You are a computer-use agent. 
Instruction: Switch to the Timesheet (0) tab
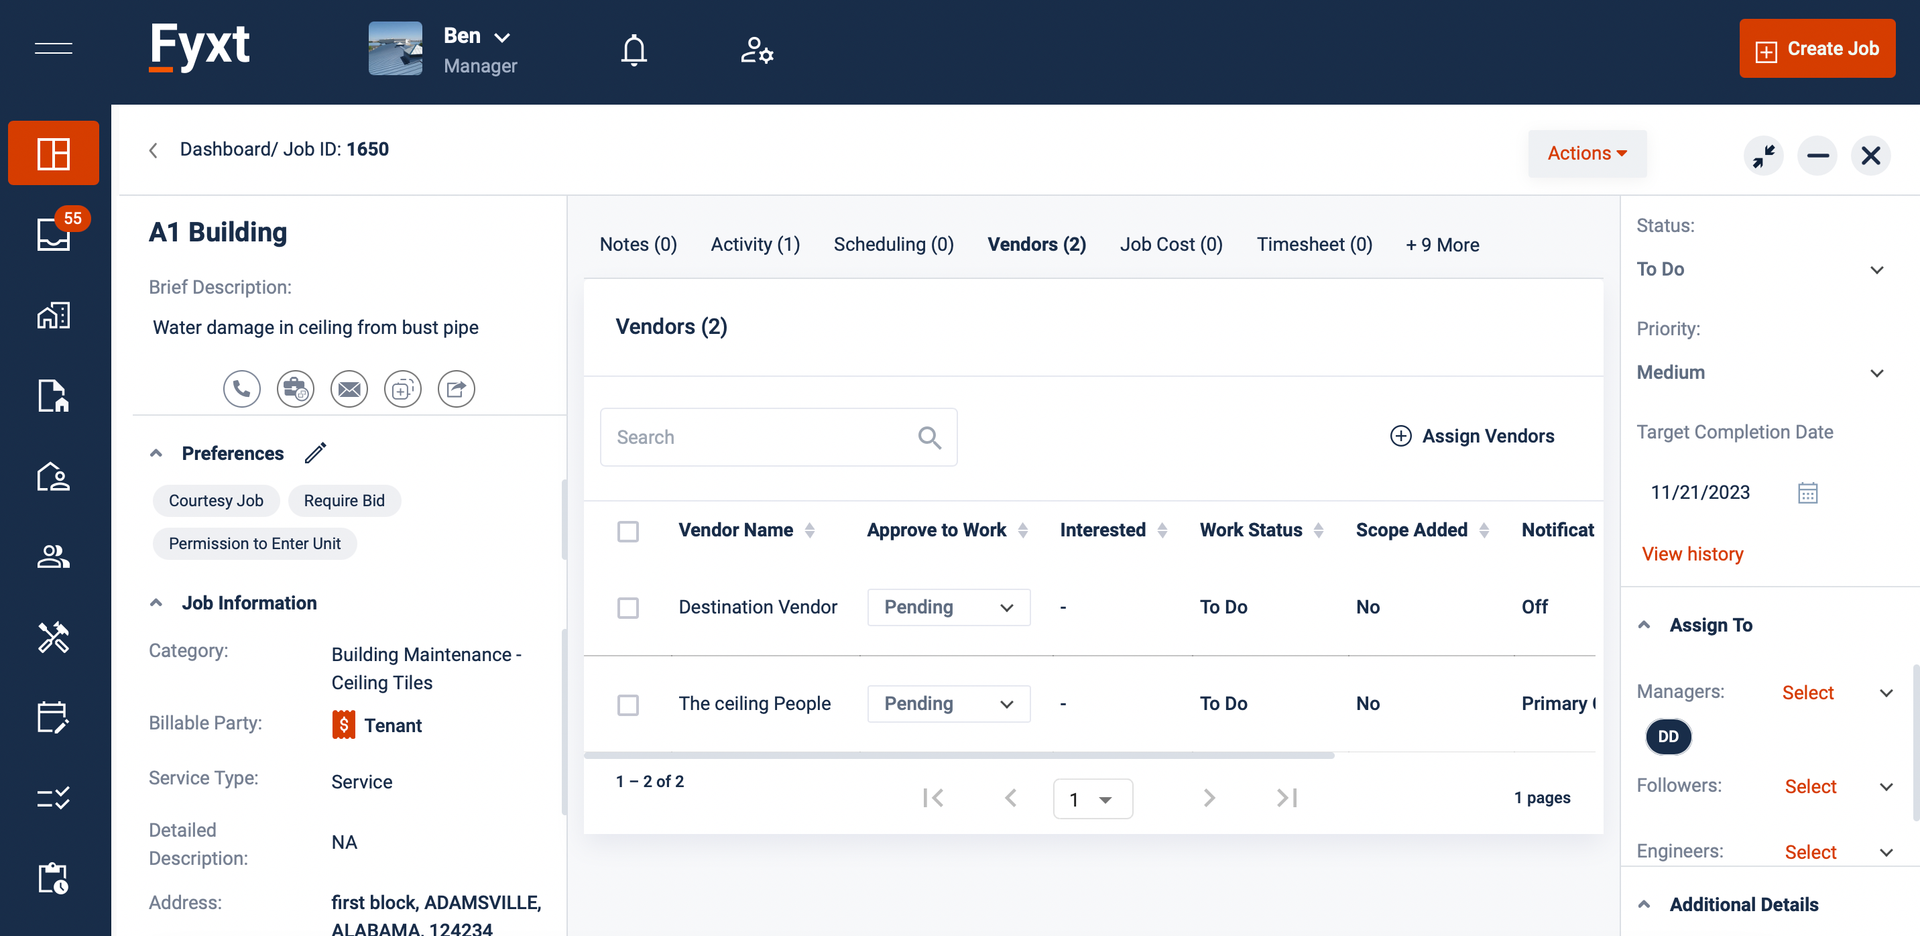1314,245
